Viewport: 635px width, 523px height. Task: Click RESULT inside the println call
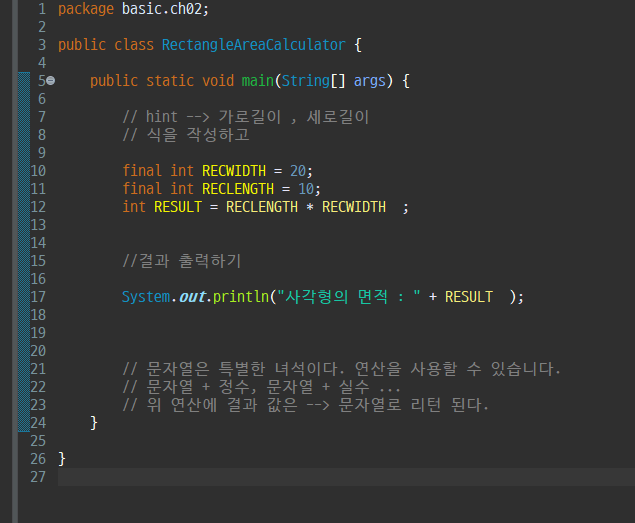click(469, 297)
